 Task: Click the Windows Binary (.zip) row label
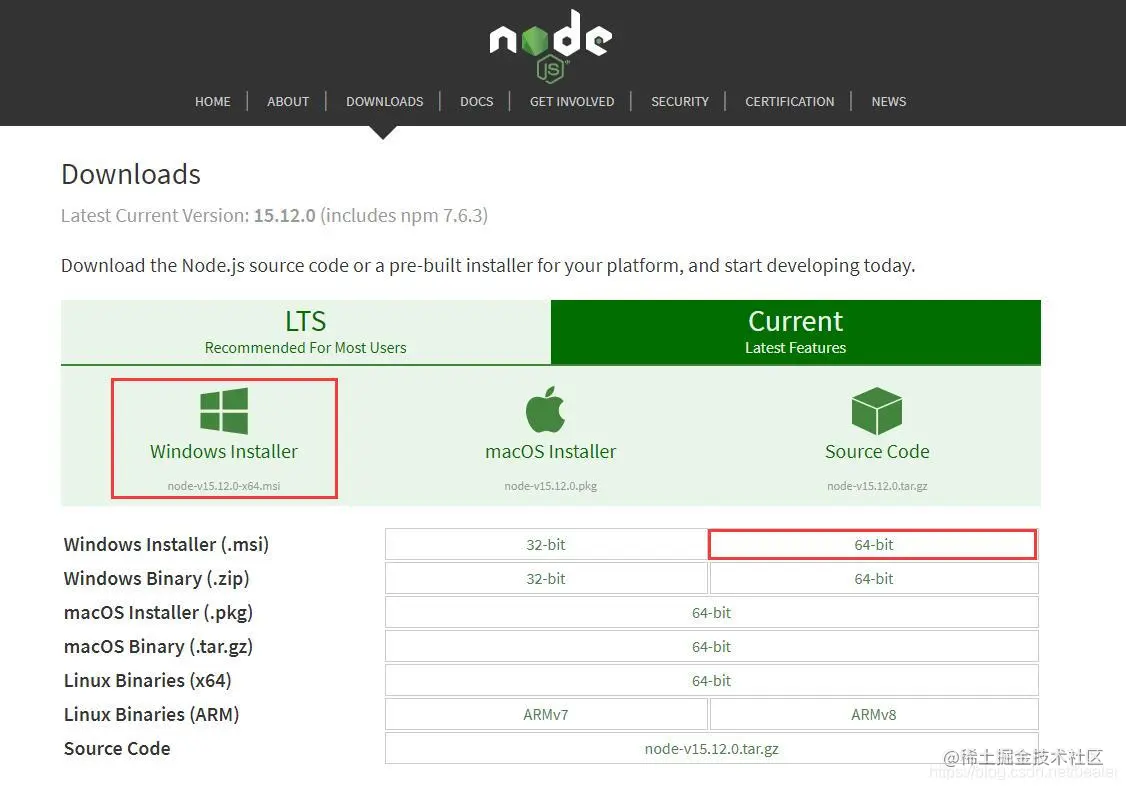point(157,578)
